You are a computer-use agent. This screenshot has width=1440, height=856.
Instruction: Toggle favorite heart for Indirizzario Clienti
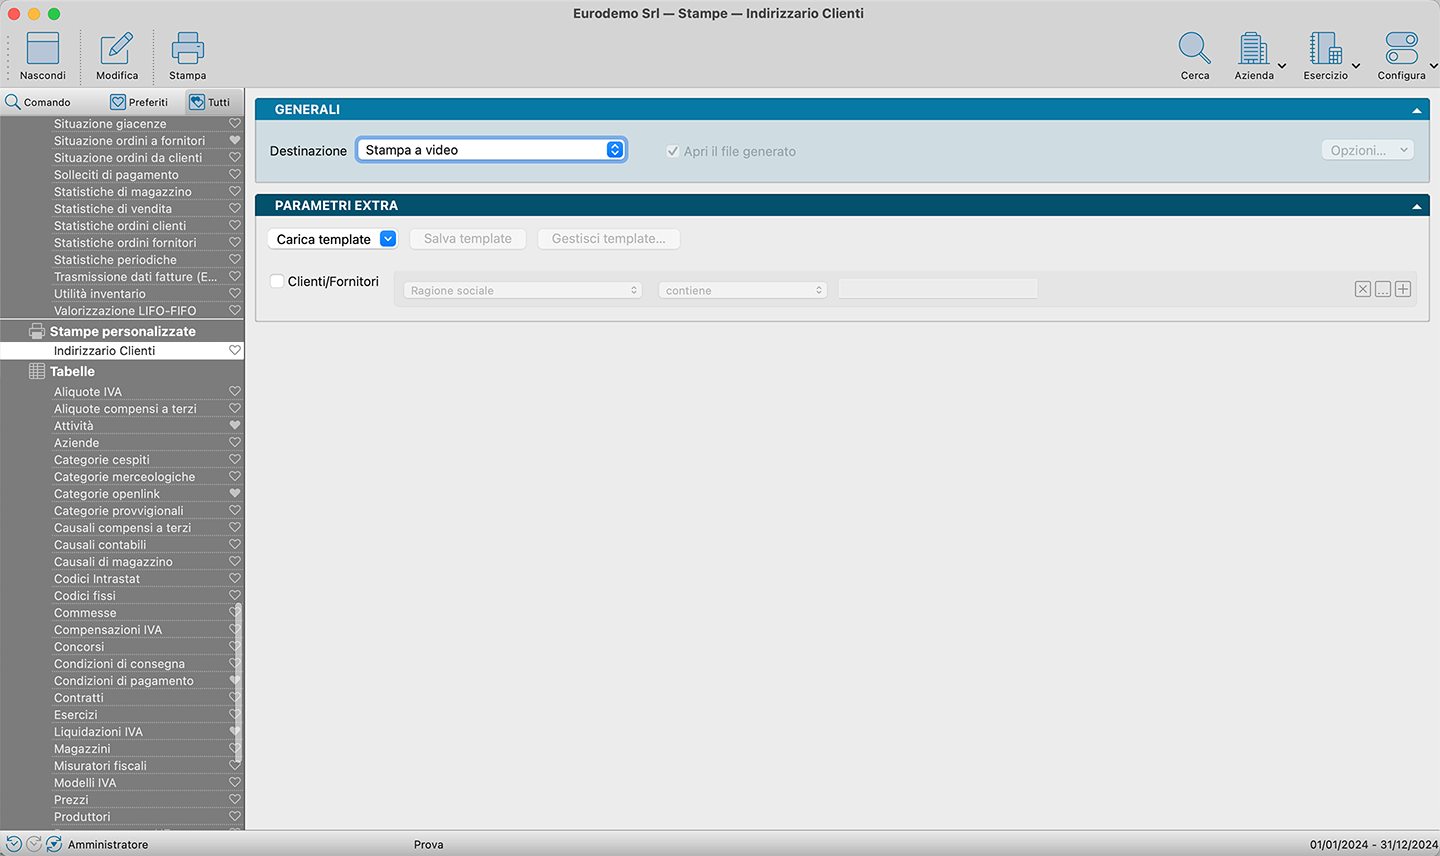(x=235, y=351)
